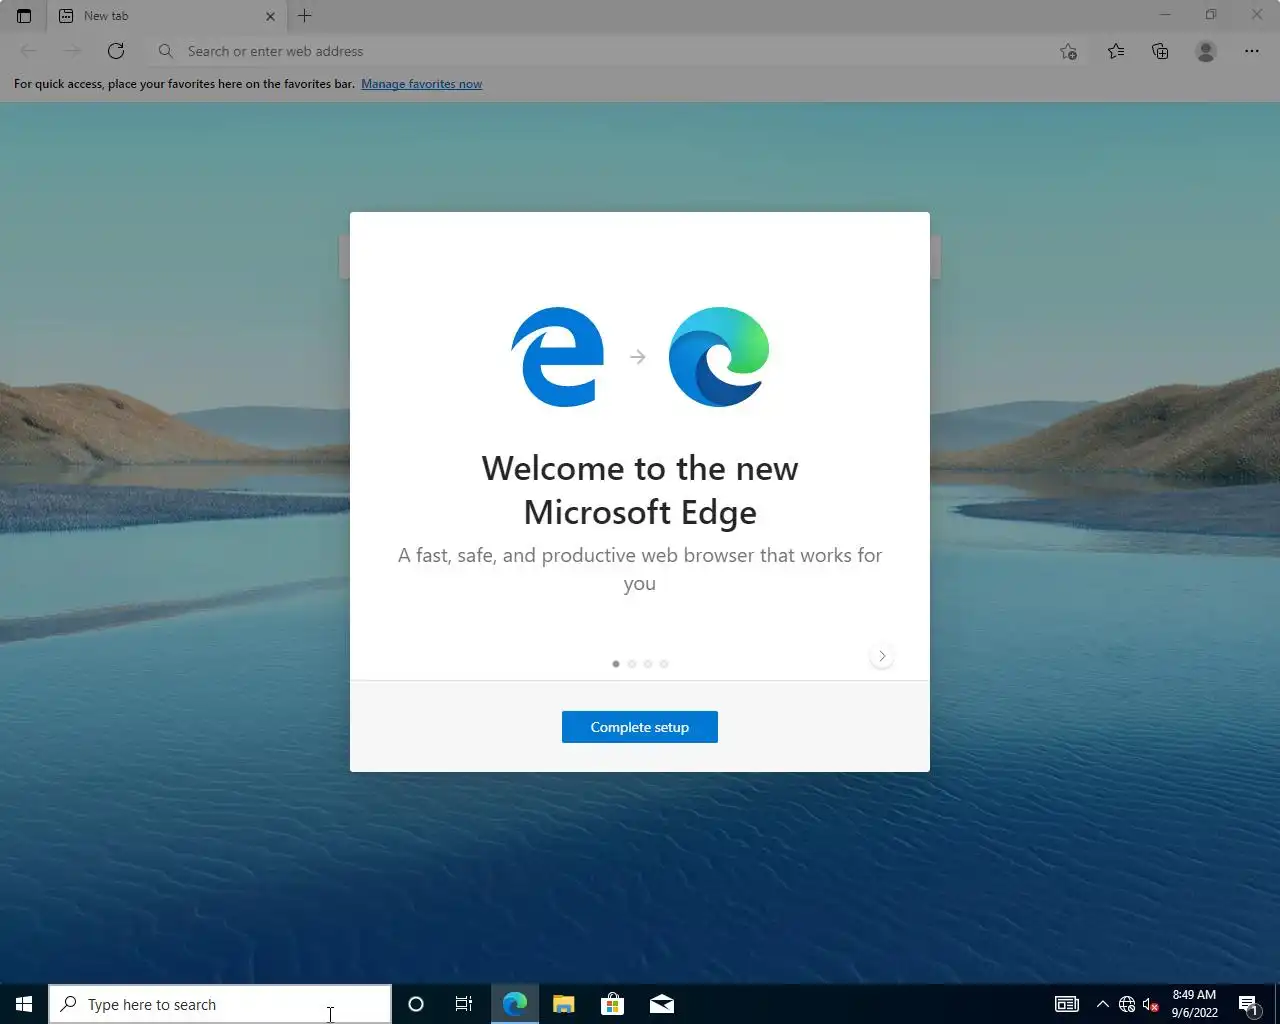Click the Complete setup button
The height and width of the screenshot is (1024, 1280).
pos(640,727)
